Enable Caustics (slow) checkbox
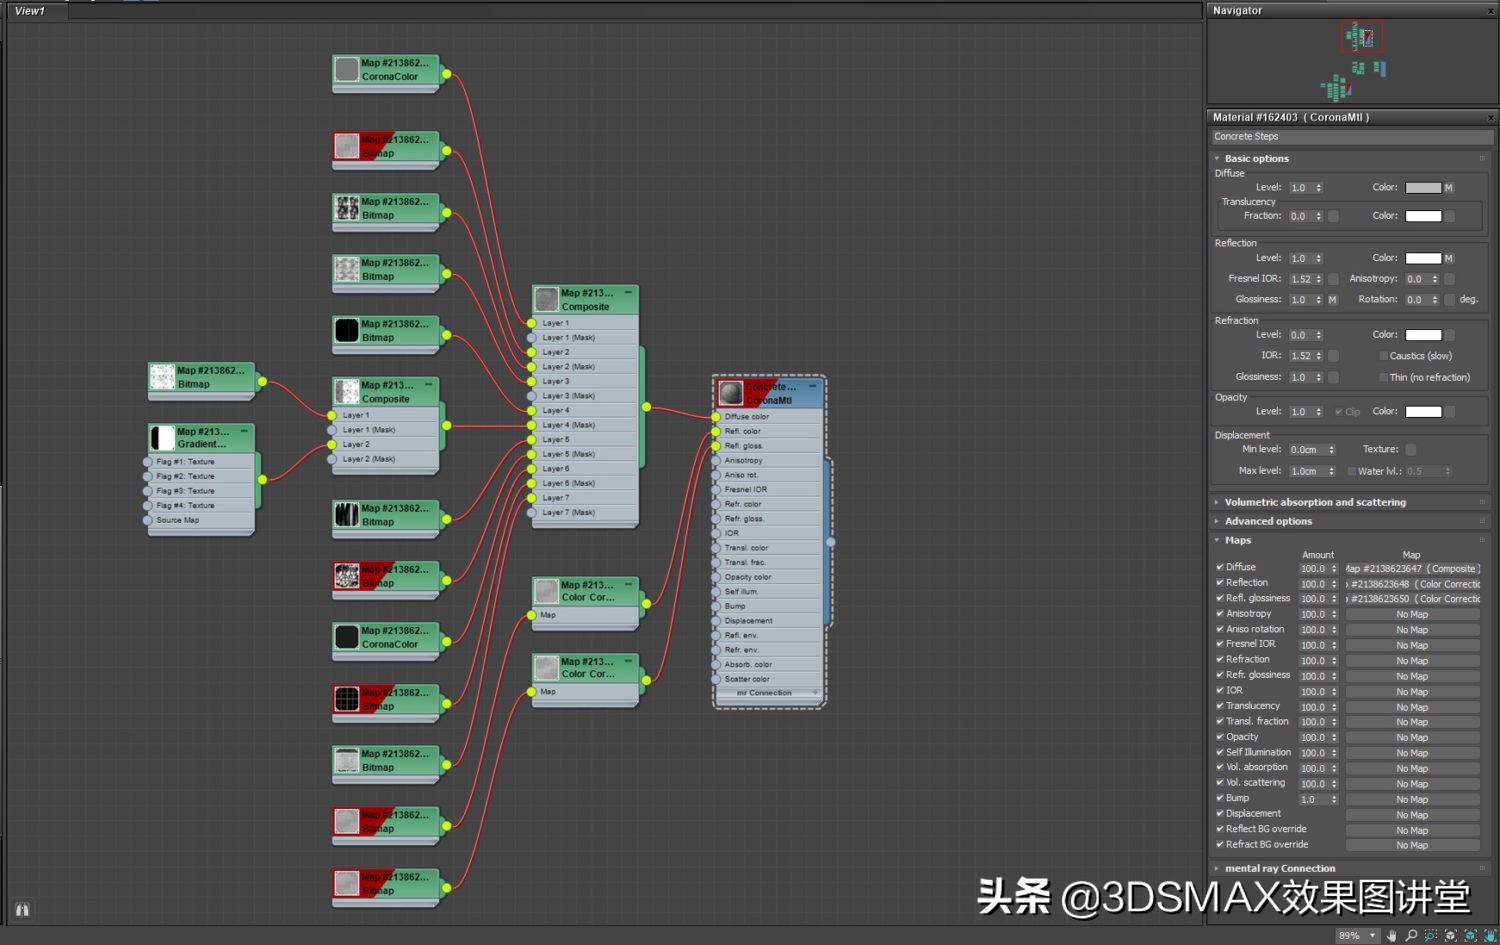 (x=1384, y=356)
